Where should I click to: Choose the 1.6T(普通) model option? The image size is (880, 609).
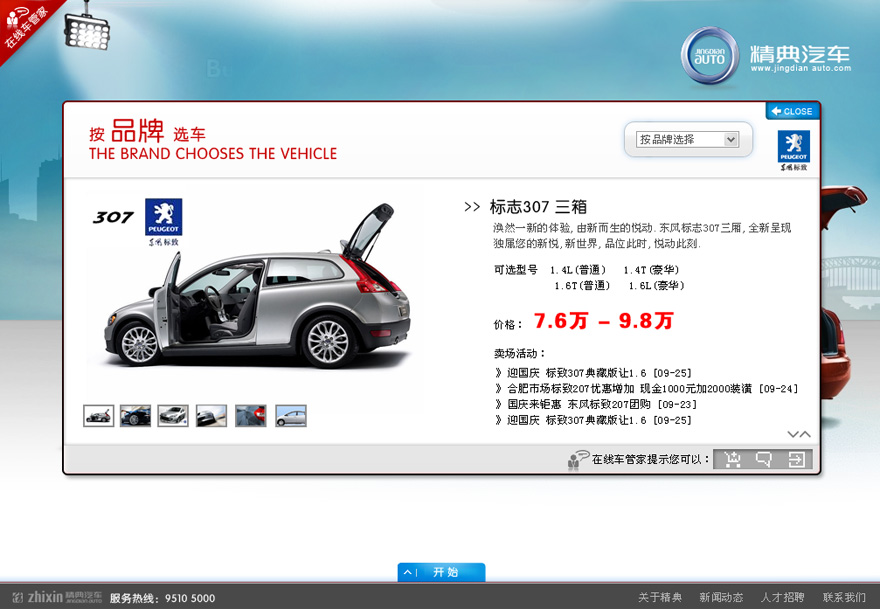coord(582,286)
